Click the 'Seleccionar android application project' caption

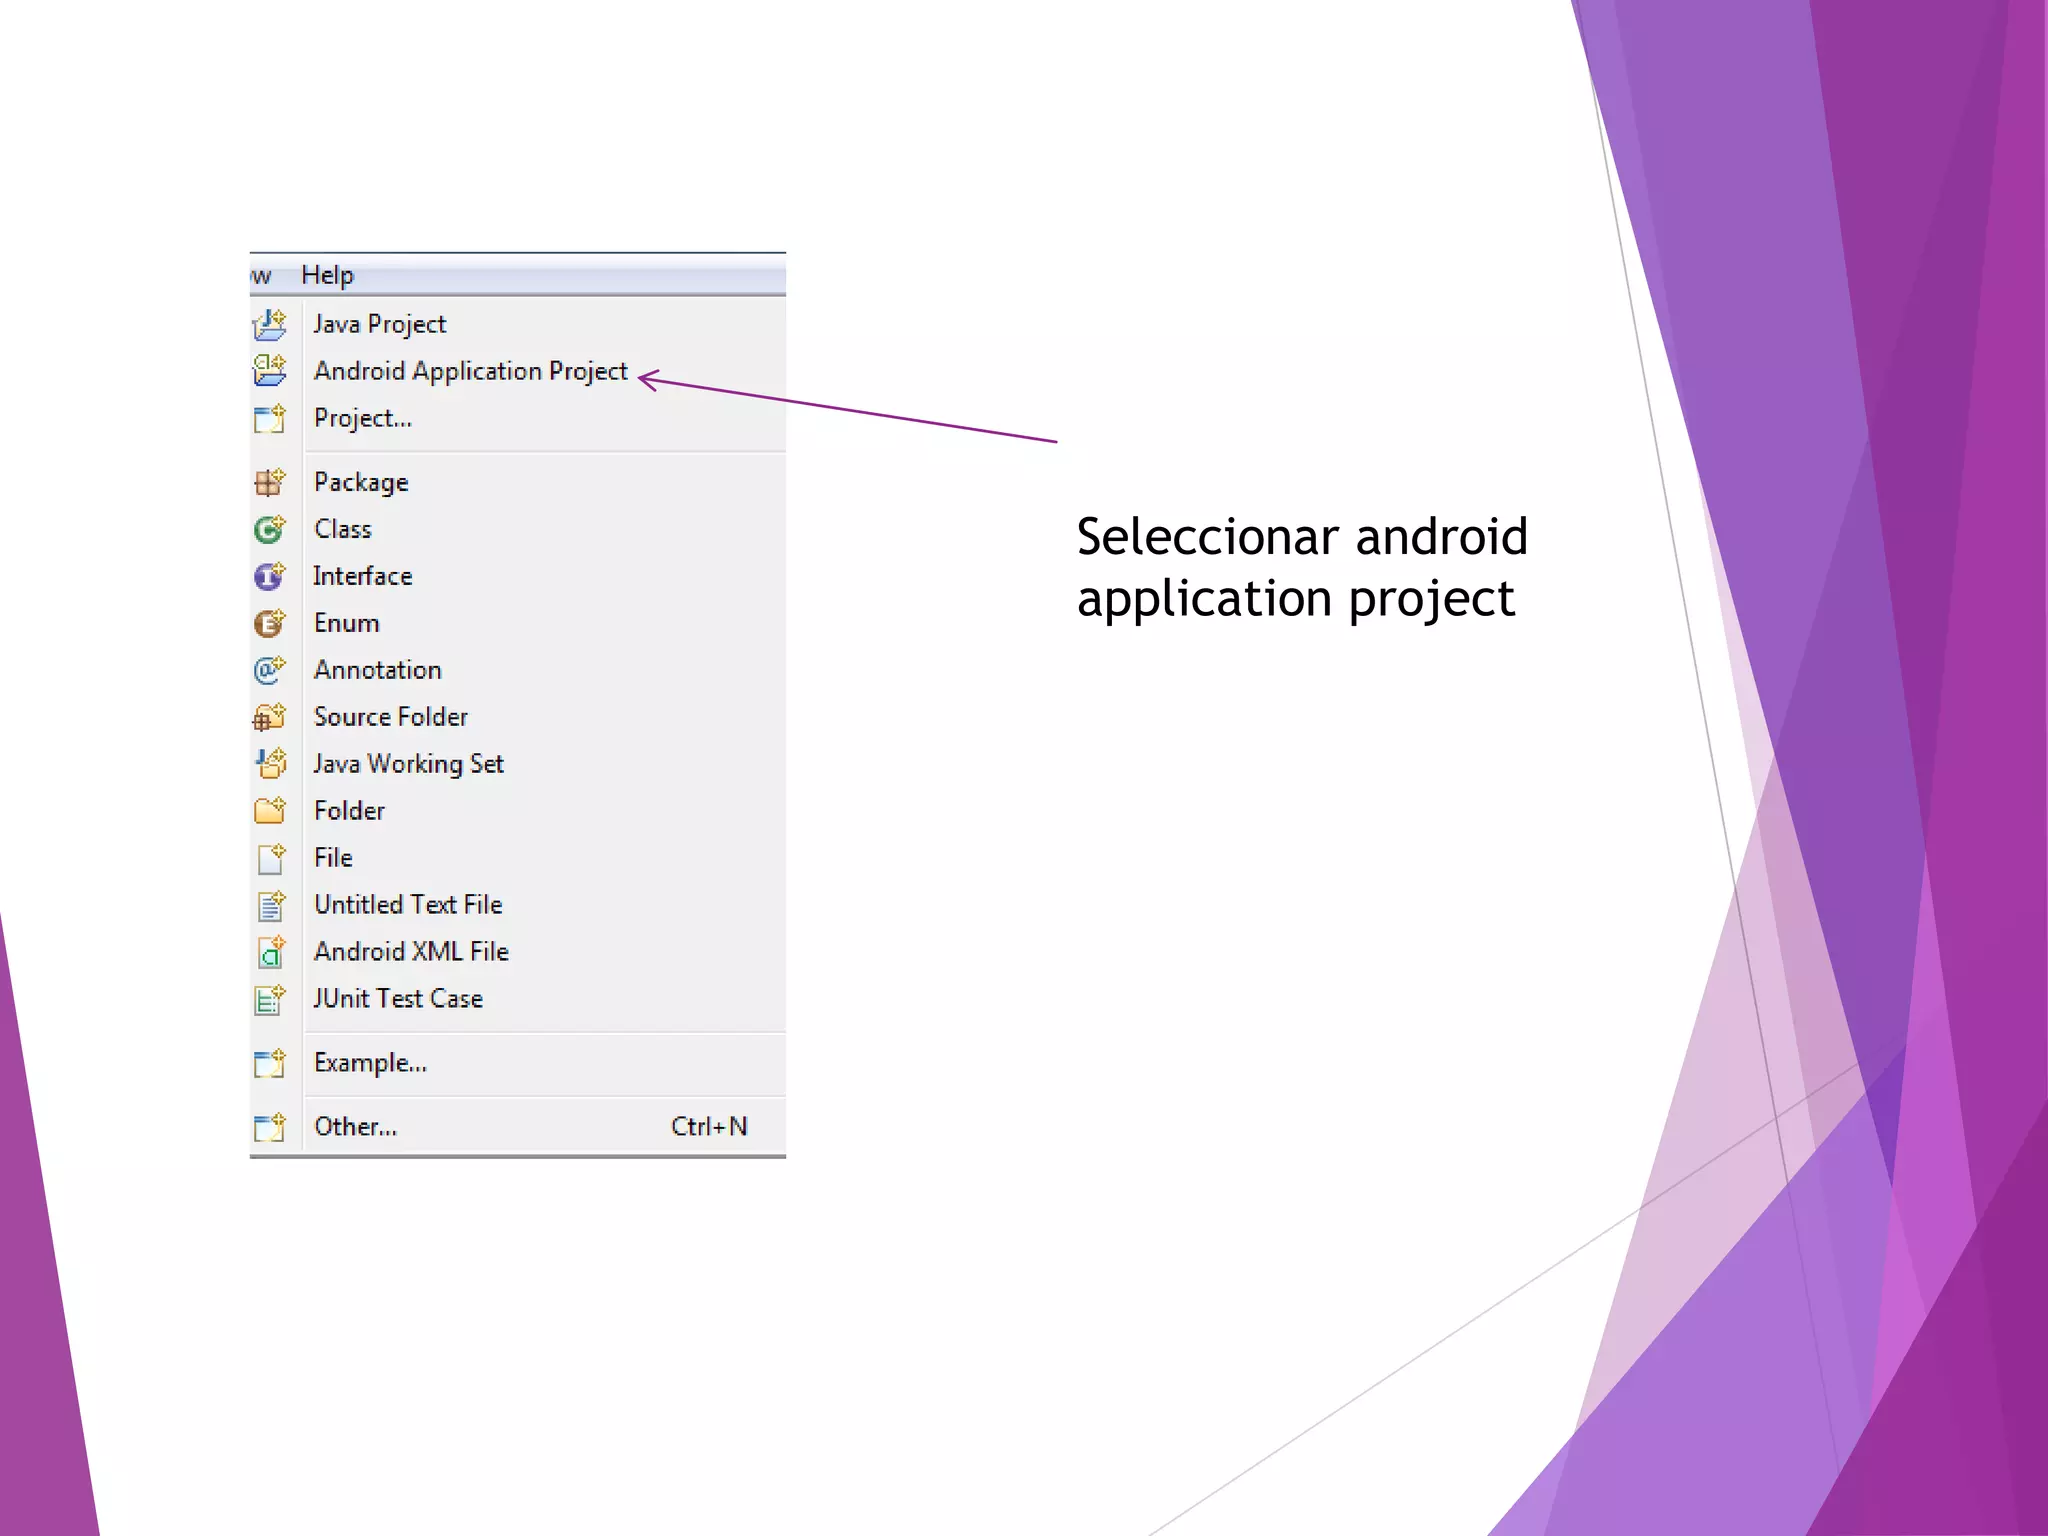click(1302, 569)
